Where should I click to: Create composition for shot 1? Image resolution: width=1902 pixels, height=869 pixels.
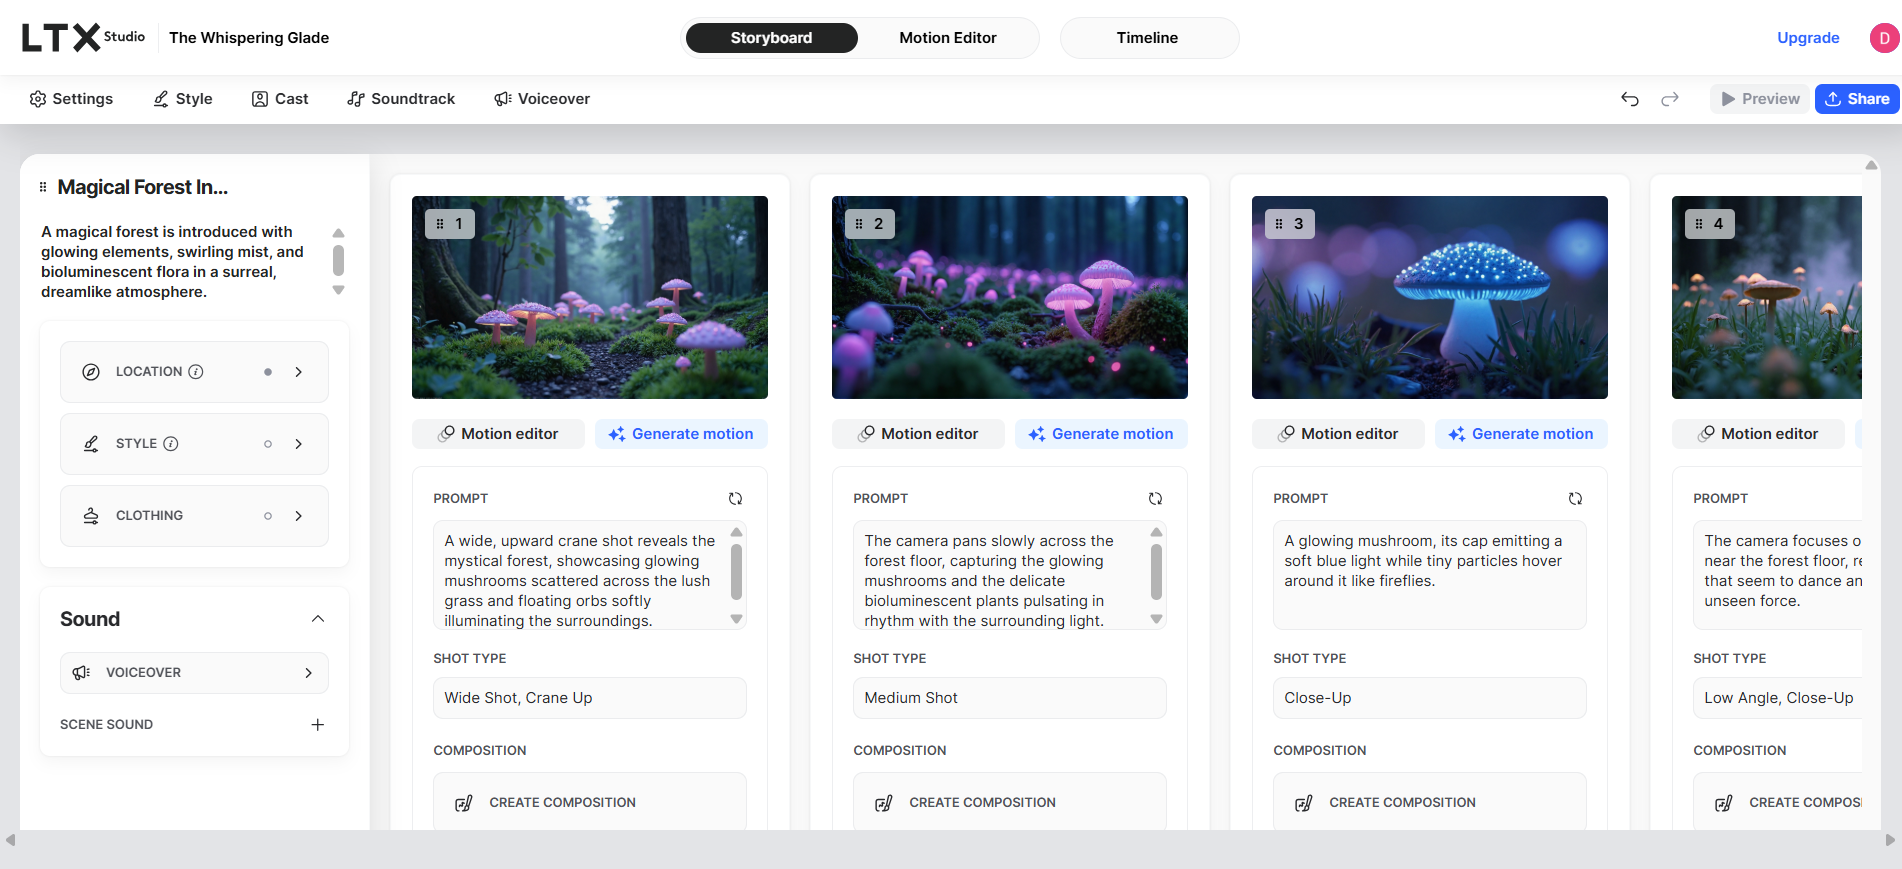[590, 801]
